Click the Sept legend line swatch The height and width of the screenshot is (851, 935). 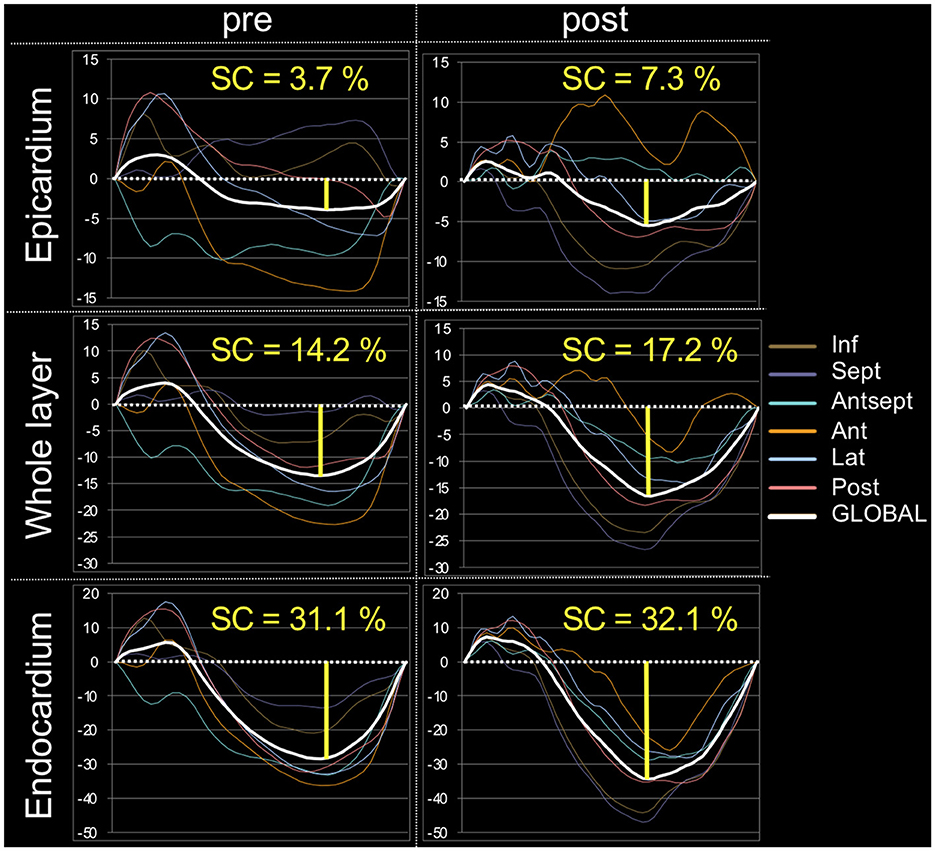pos(792,374)
